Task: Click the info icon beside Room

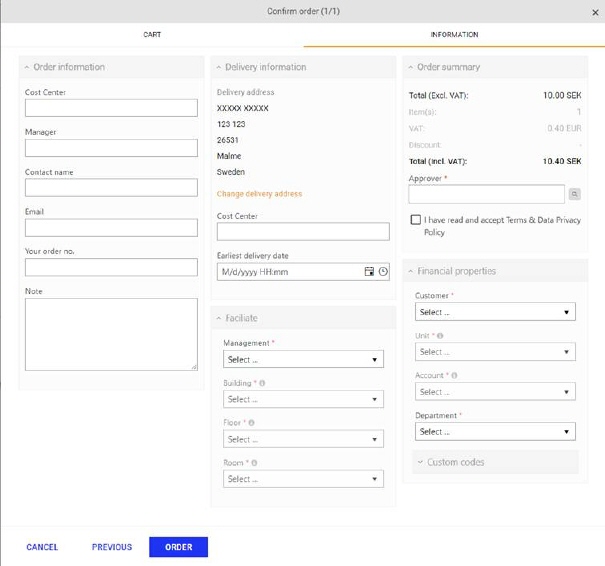Action: (255, 463)
